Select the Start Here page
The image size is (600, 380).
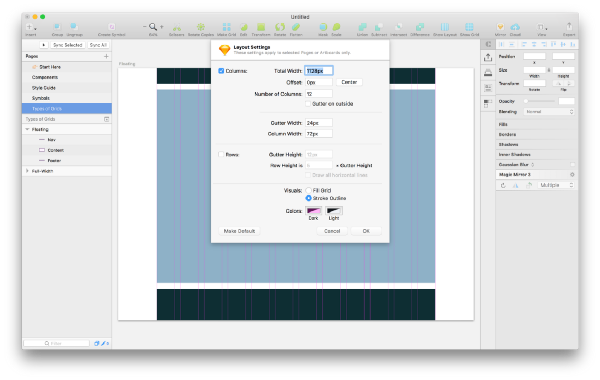(x=67, y=67)
